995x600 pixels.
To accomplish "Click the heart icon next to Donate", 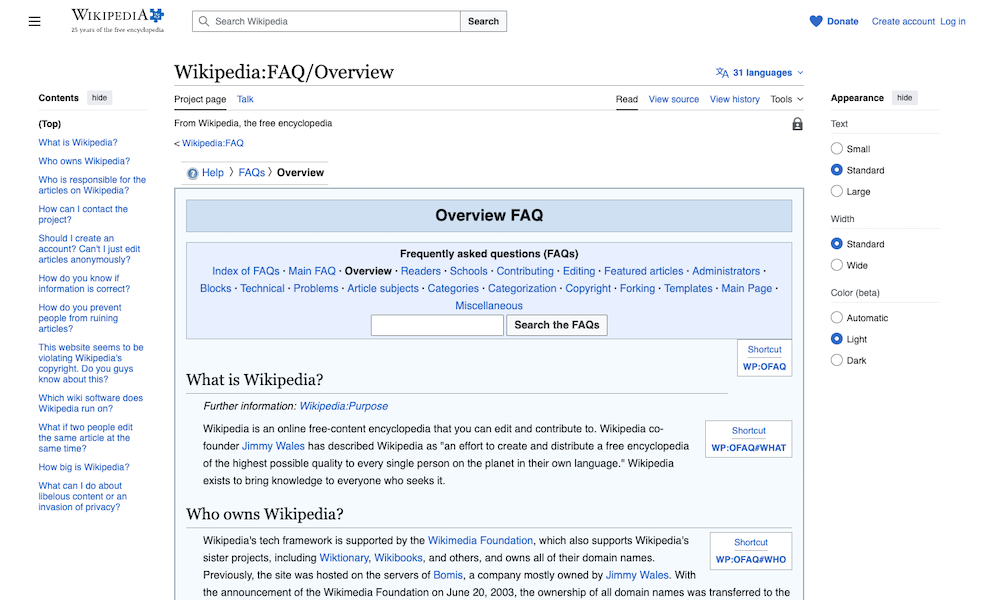I will (x=815, y=20).
